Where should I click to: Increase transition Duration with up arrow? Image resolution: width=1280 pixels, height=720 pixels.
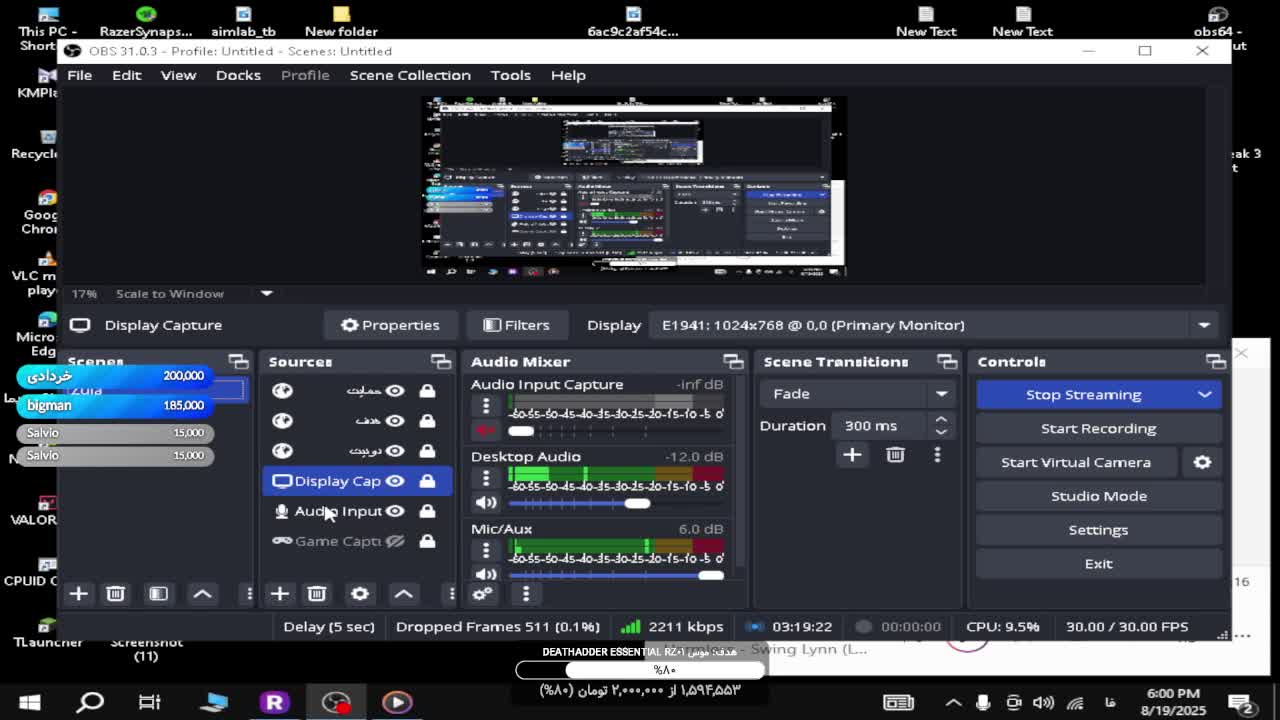[941, 420]
